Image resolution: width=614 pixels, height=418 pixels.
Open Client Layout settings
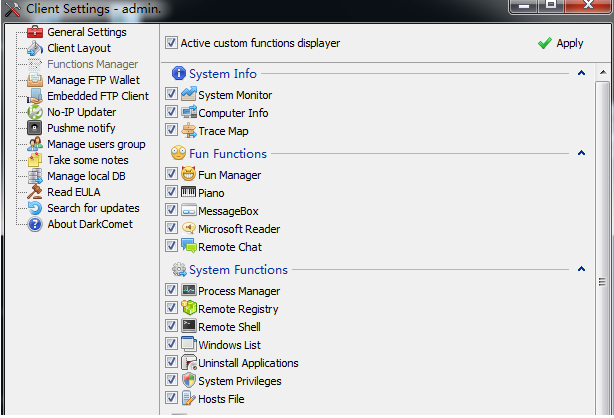point(79,48)
